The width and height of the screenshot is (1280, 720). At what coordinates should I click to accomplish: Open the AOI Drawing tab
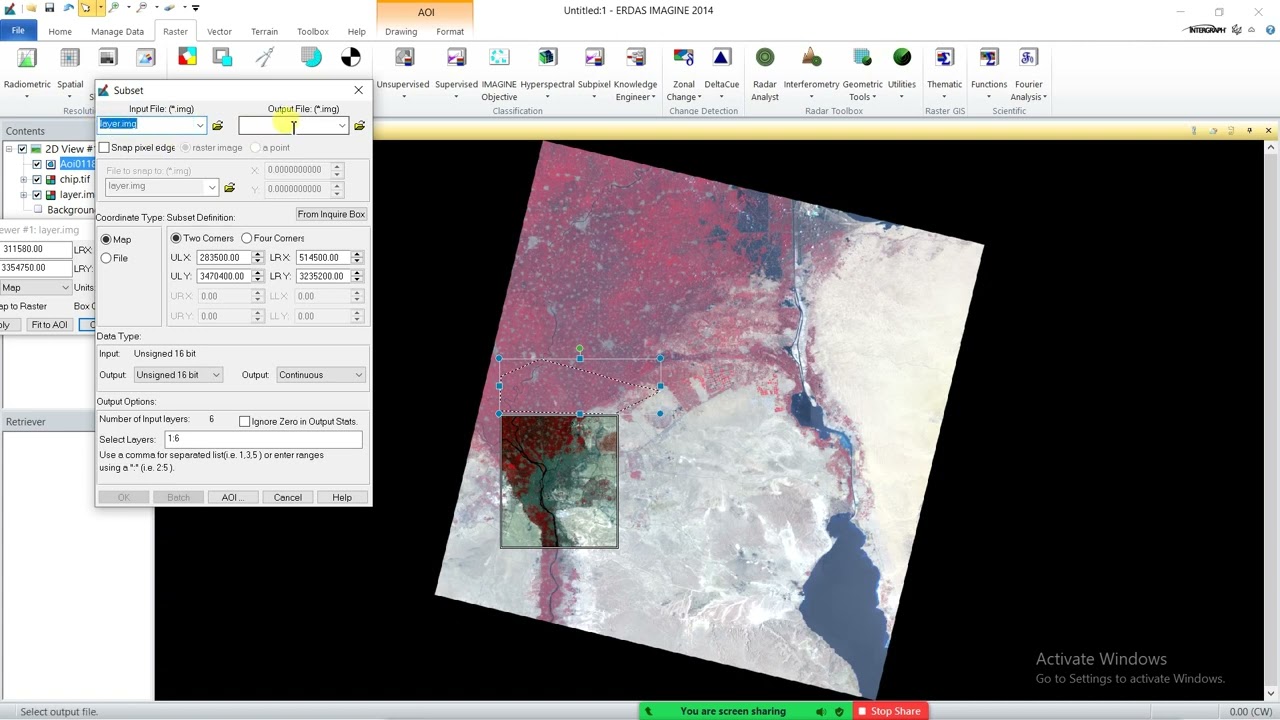pos(401,32)
